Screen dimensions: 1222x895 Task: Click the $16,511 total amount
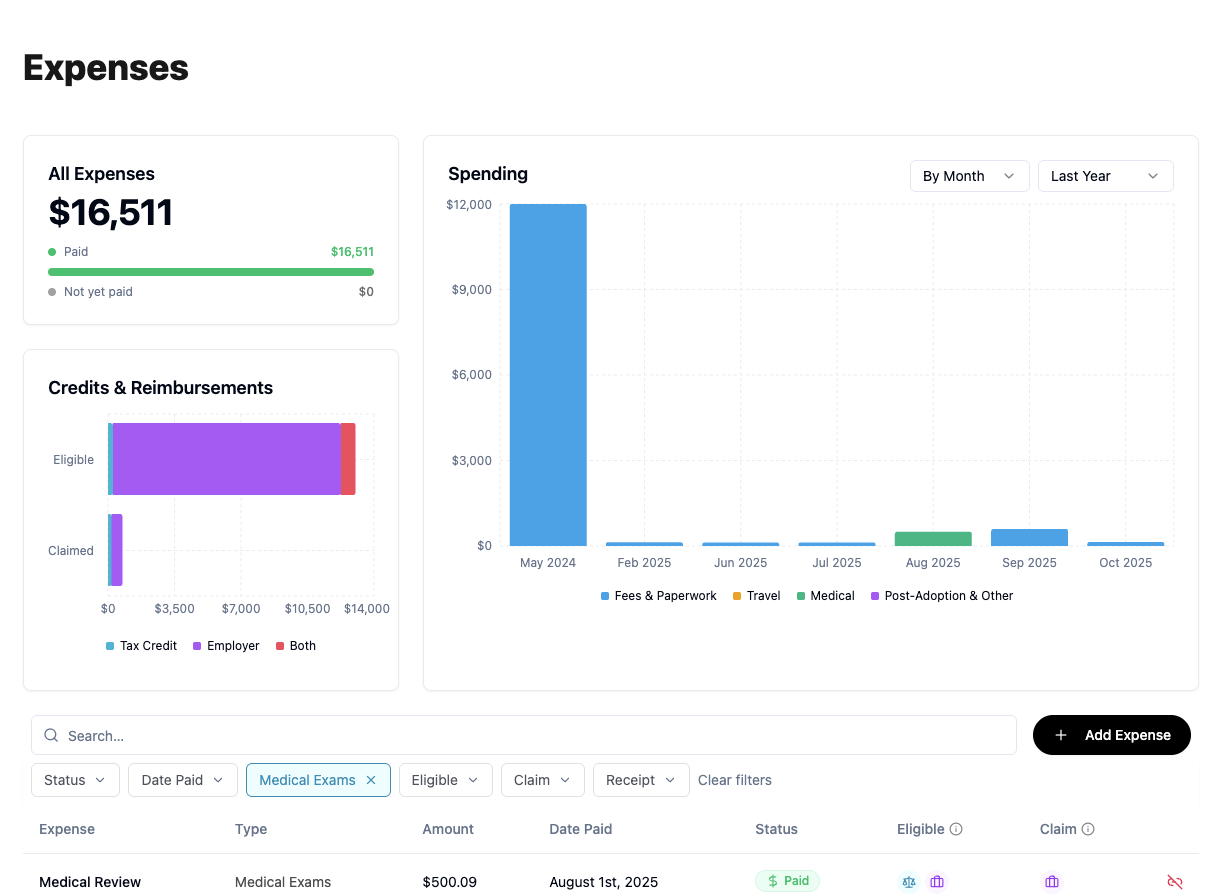(x=111, y=213)
